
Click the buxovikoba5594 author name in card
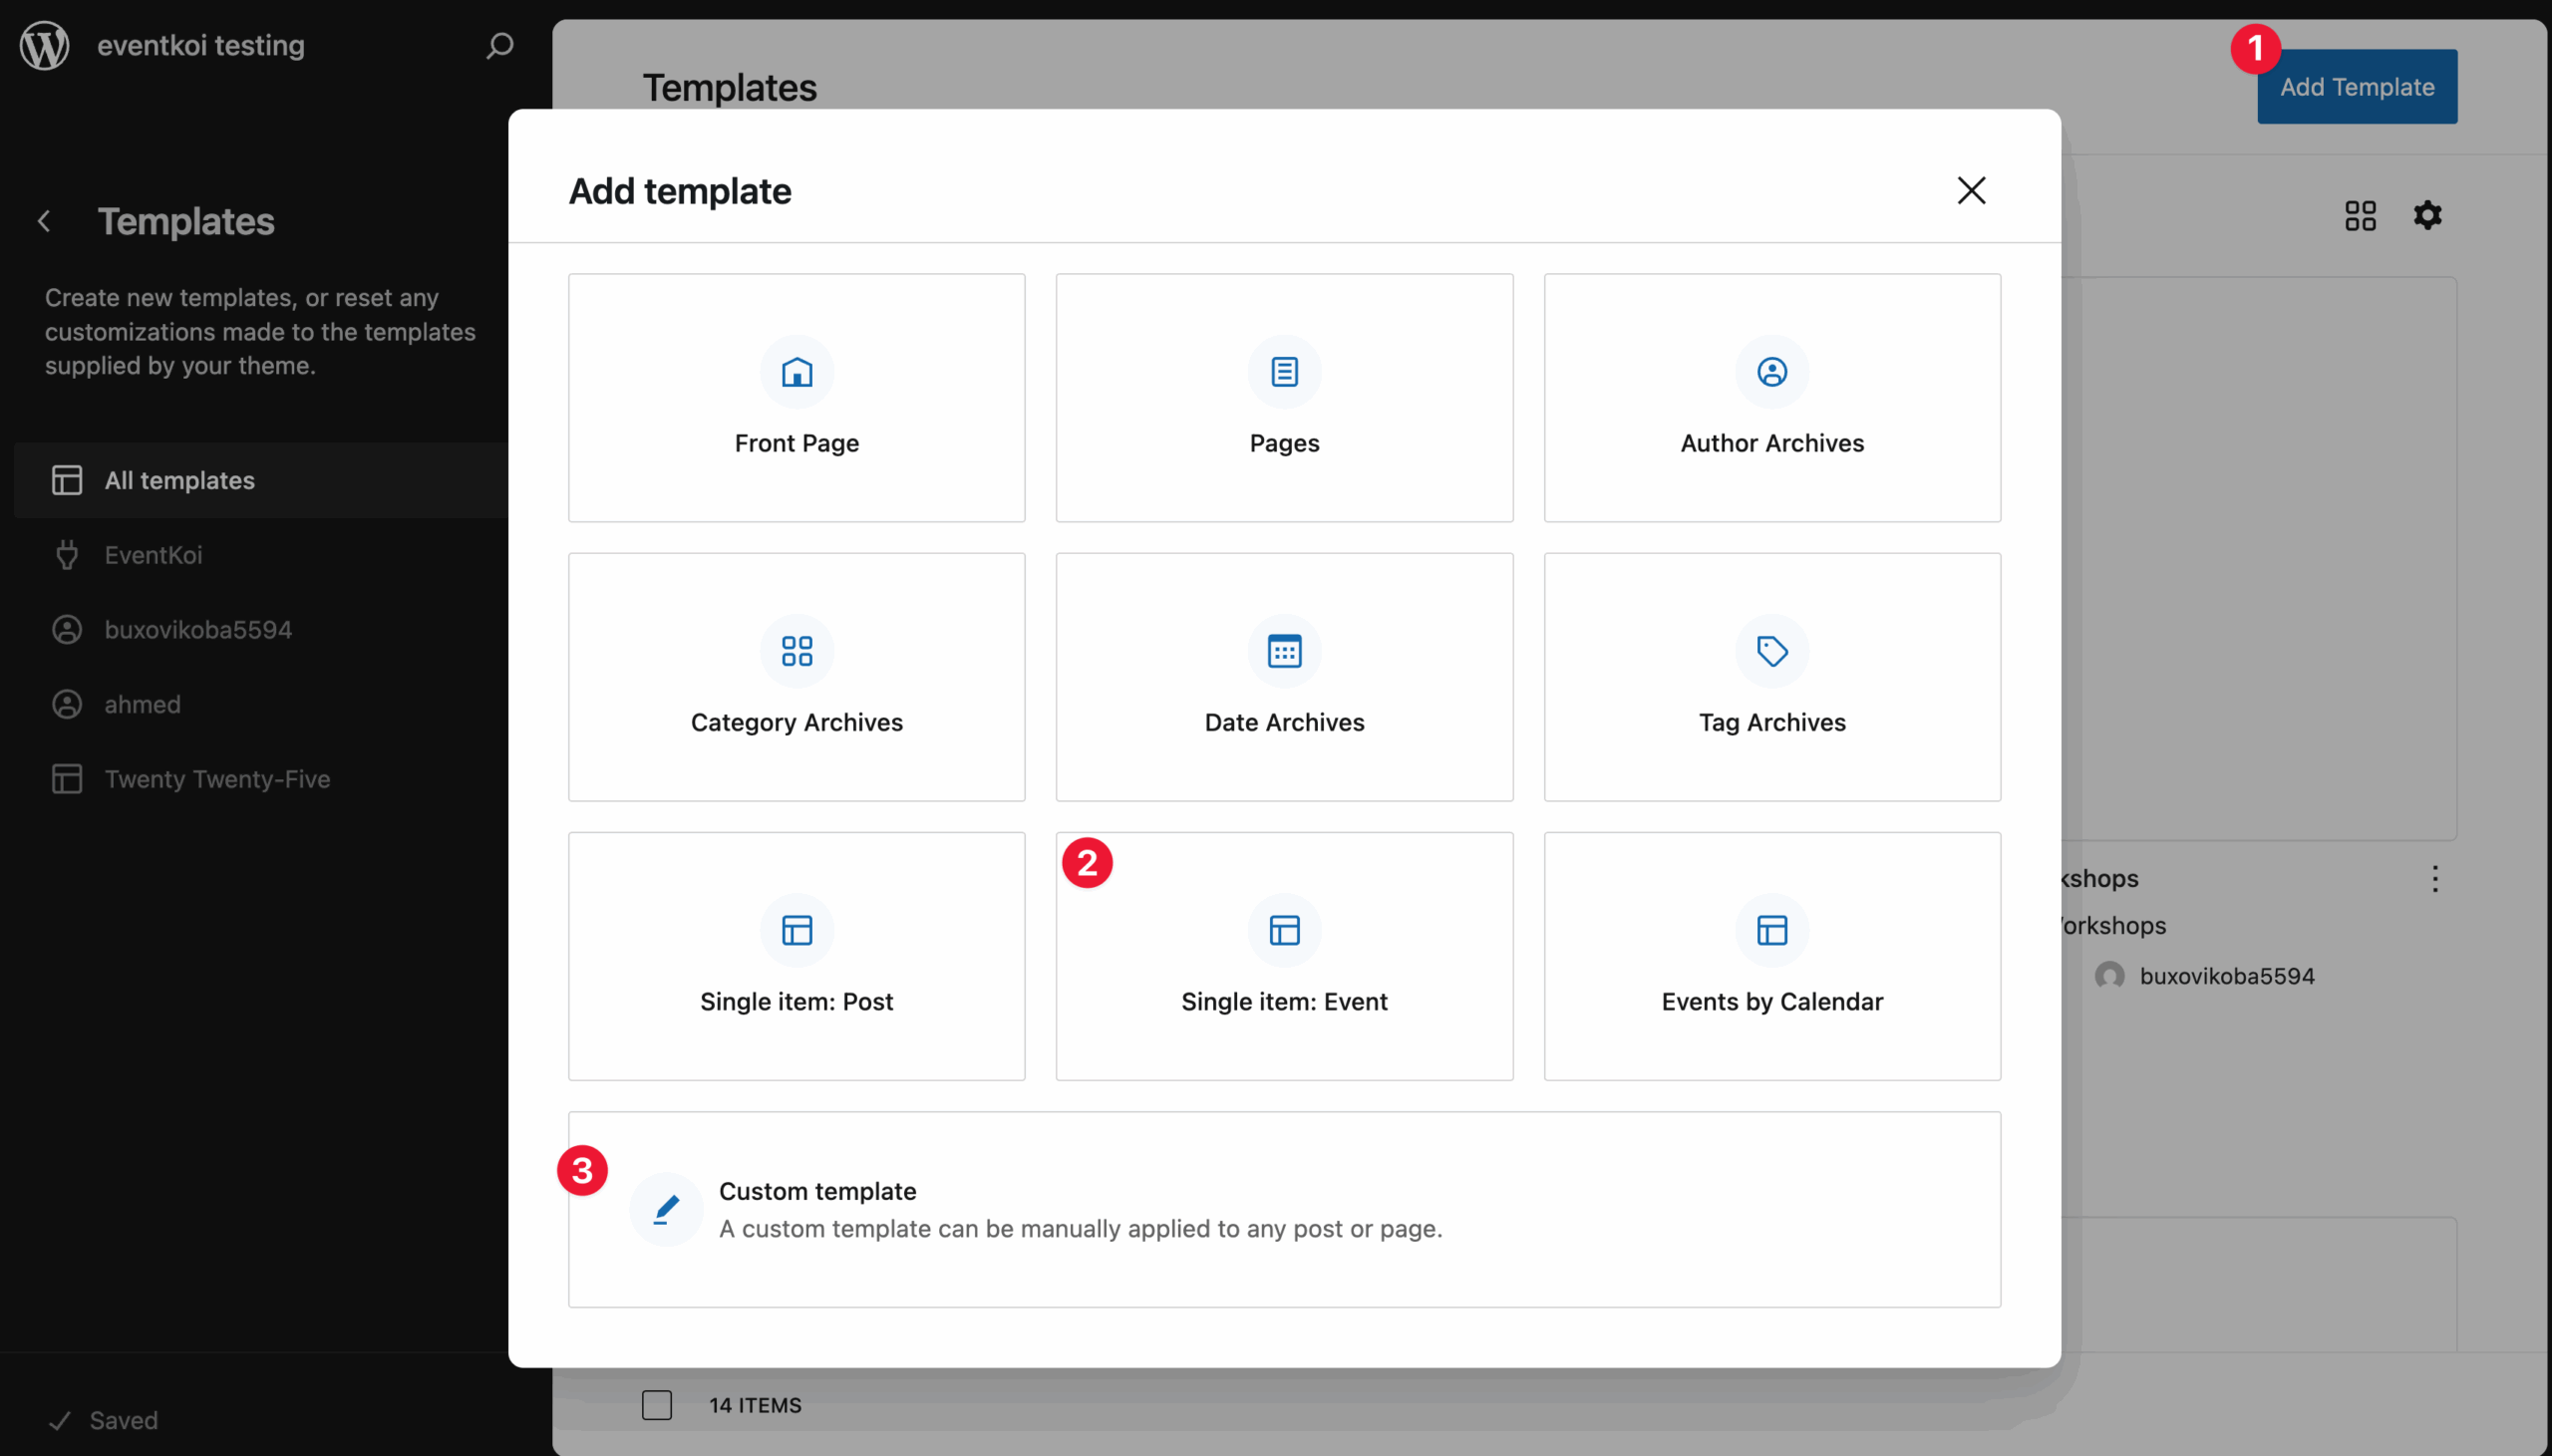pyautogui.click(x=2227, y=976)
